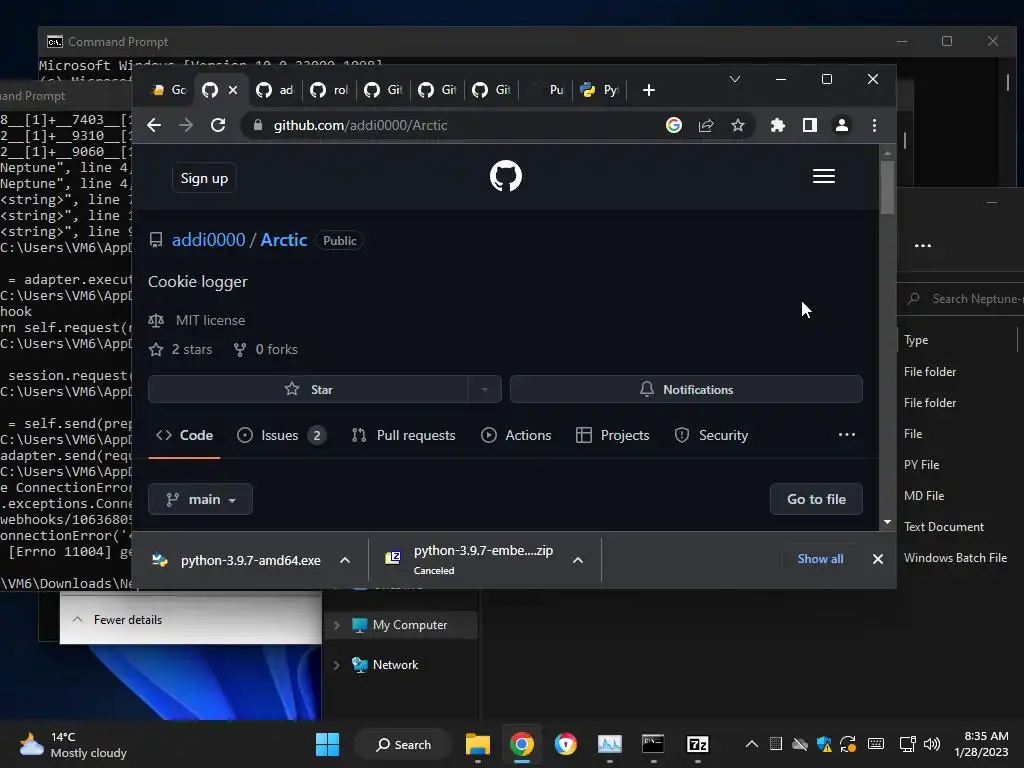
Task: Click the Notifications button
Action: 686,389
